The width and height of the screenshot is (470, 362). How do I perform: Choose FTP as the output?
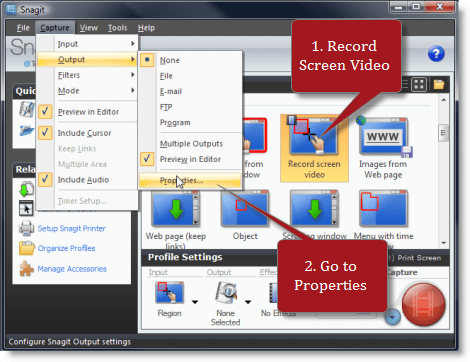[x=190, y=107]
